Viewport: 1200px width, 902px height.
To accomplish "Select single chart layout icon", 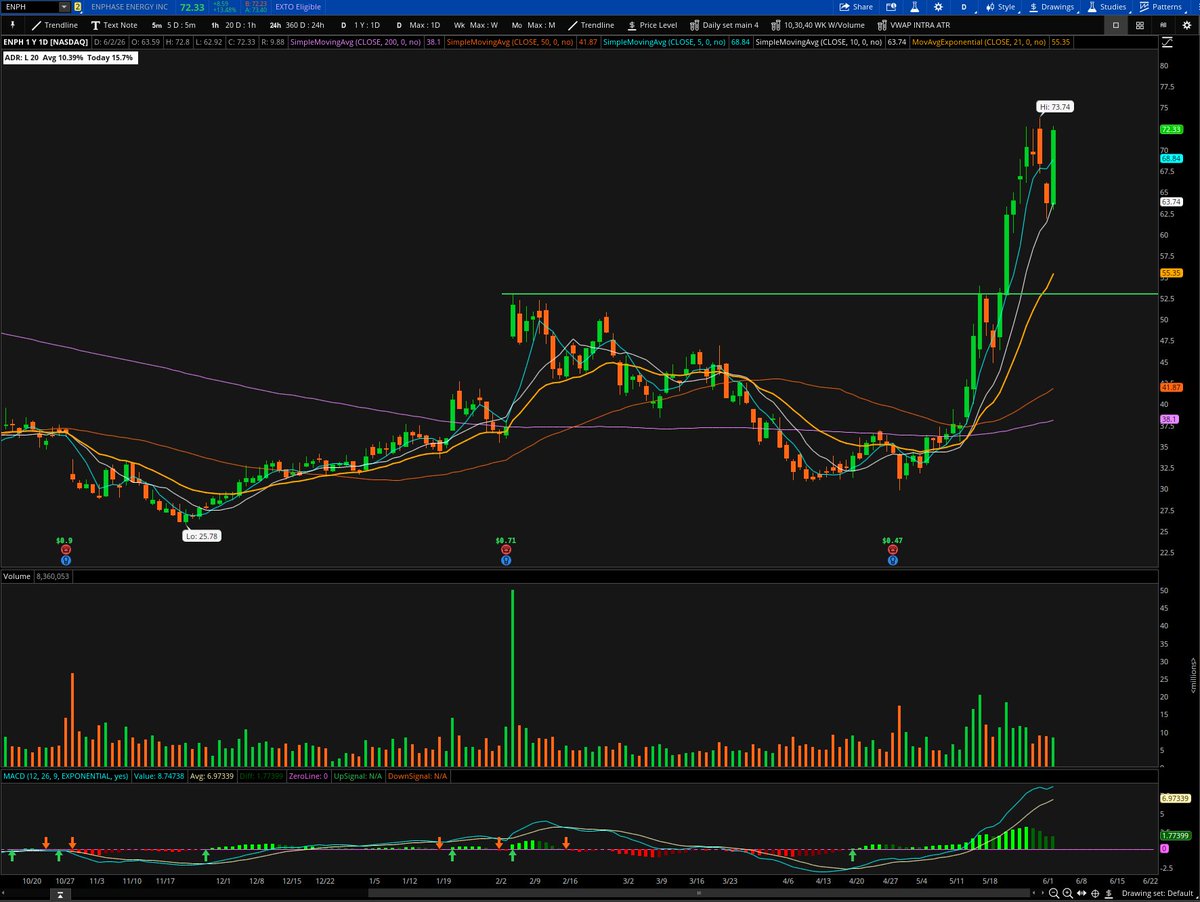I will coord(1116,25).
